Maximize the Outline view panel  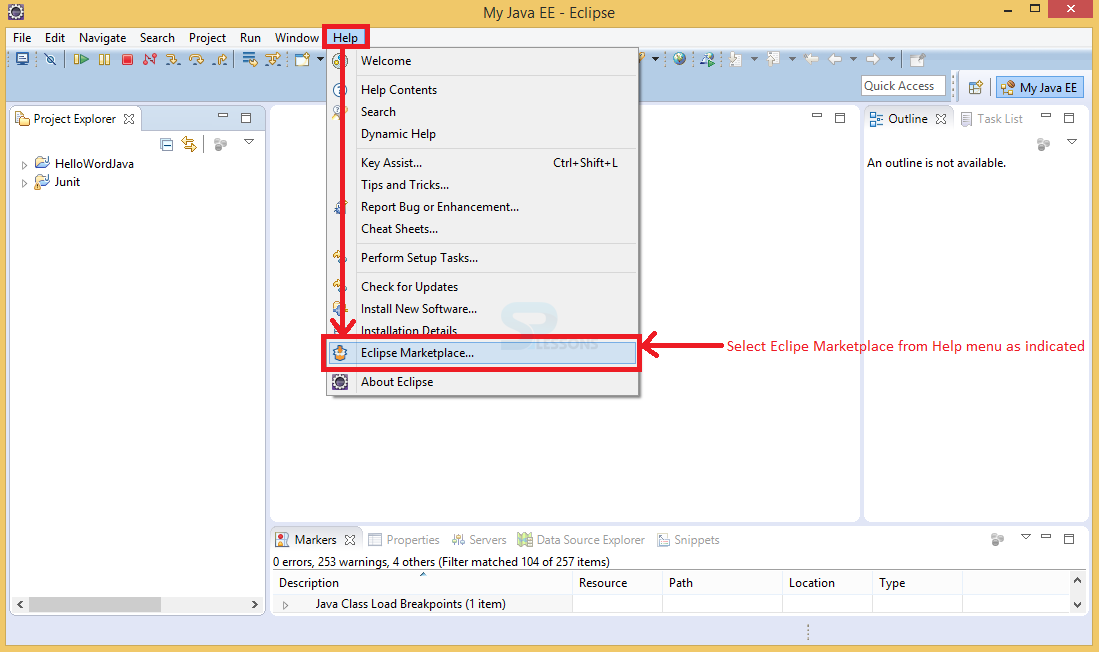click(1069, 118)
